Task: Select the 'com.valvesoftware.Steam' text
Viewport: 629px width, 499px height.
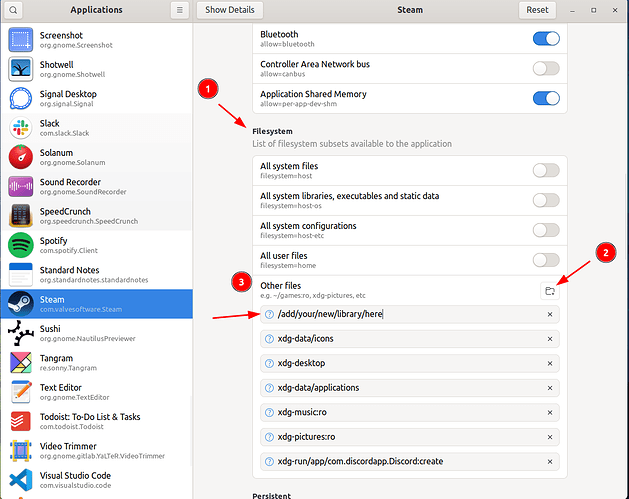Action: pos(81,309)
